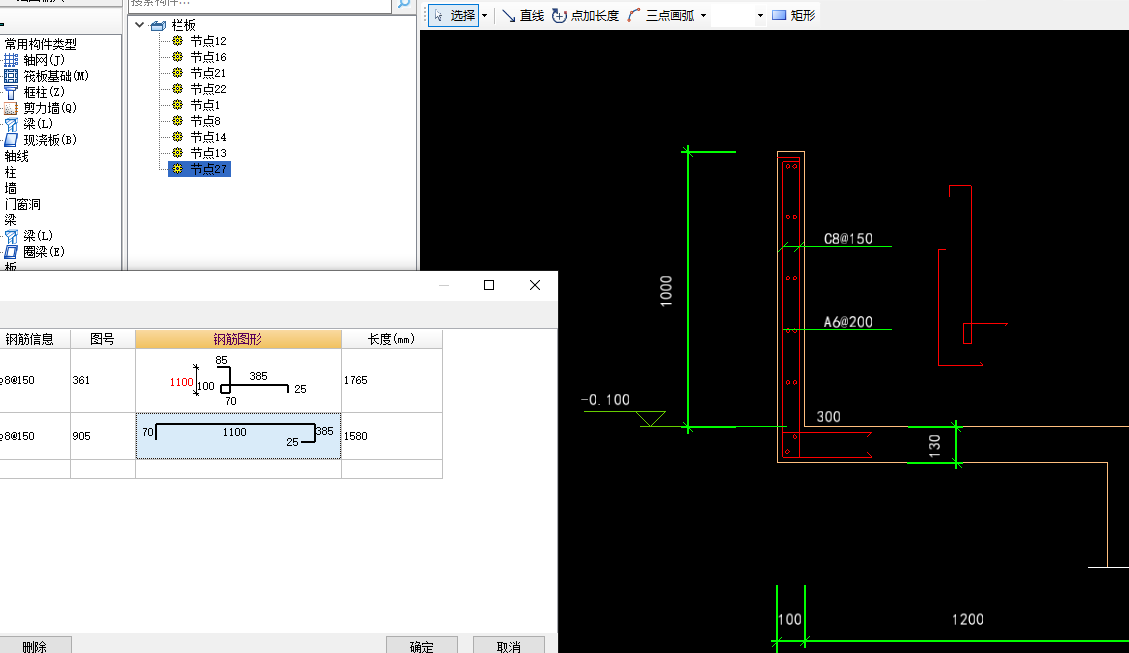
Task: Cancel dialog with 取消 button
Action: pyautogui.click(x=508, y=646)
